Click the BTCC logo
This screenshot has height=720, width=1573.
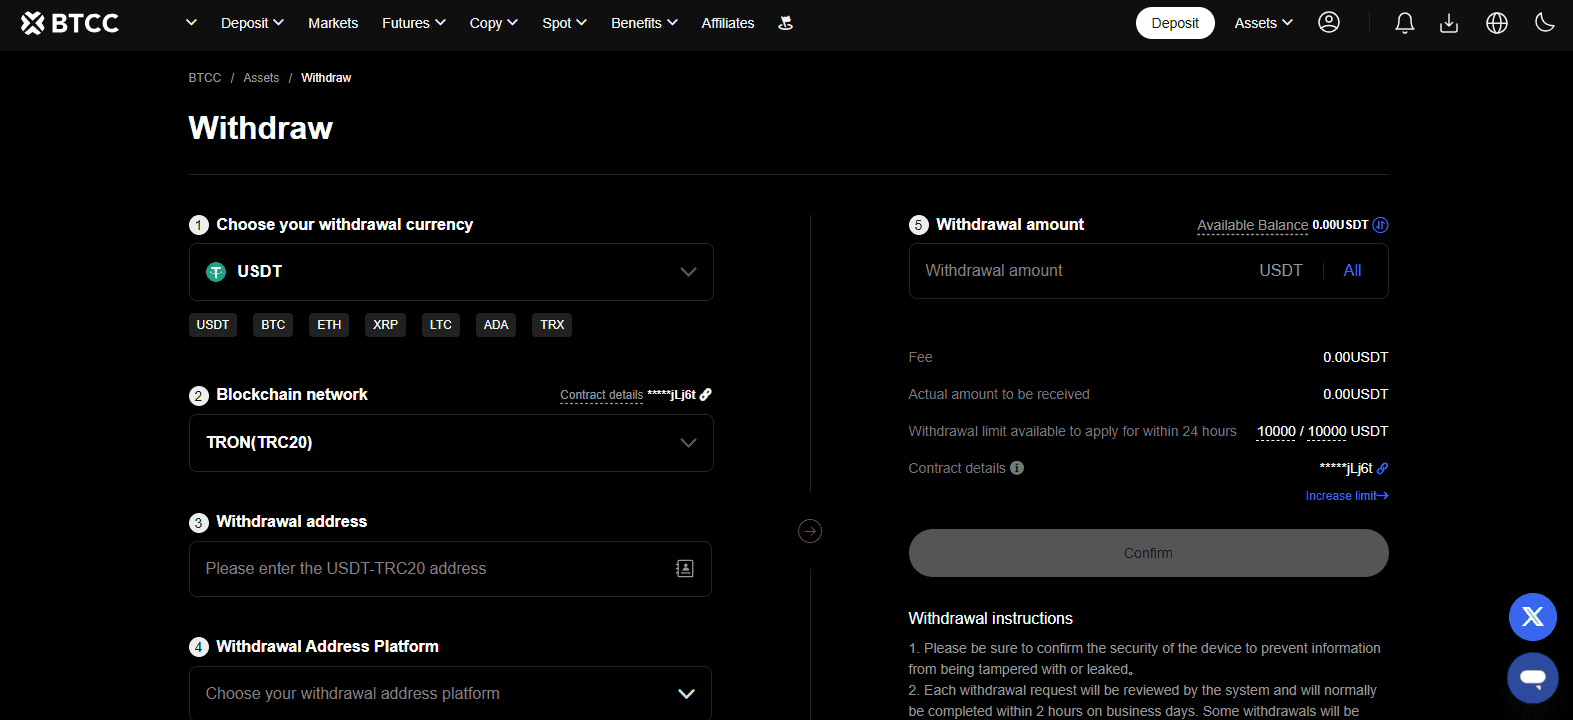70,23
